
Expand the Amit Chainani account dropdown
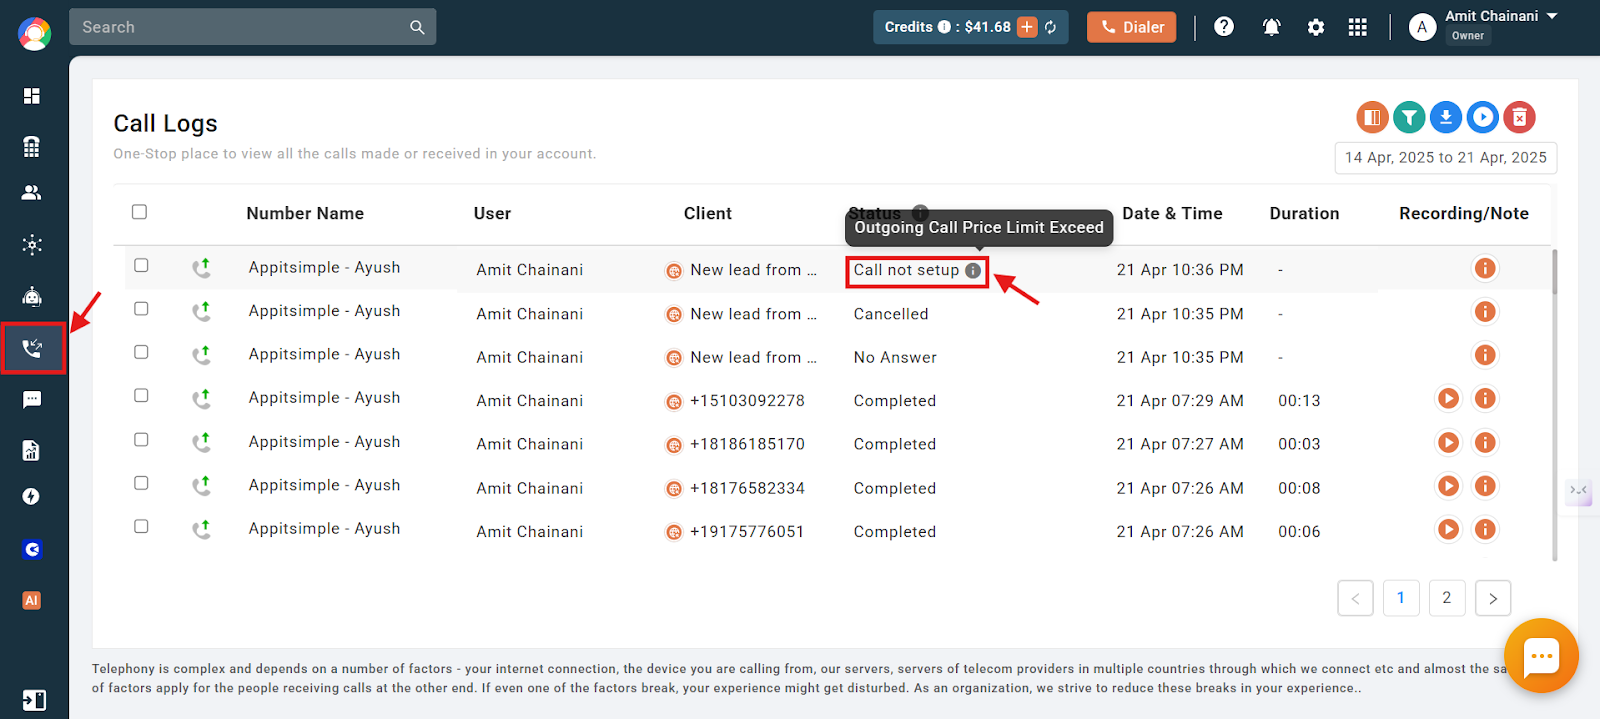(x=1552, y=16)
